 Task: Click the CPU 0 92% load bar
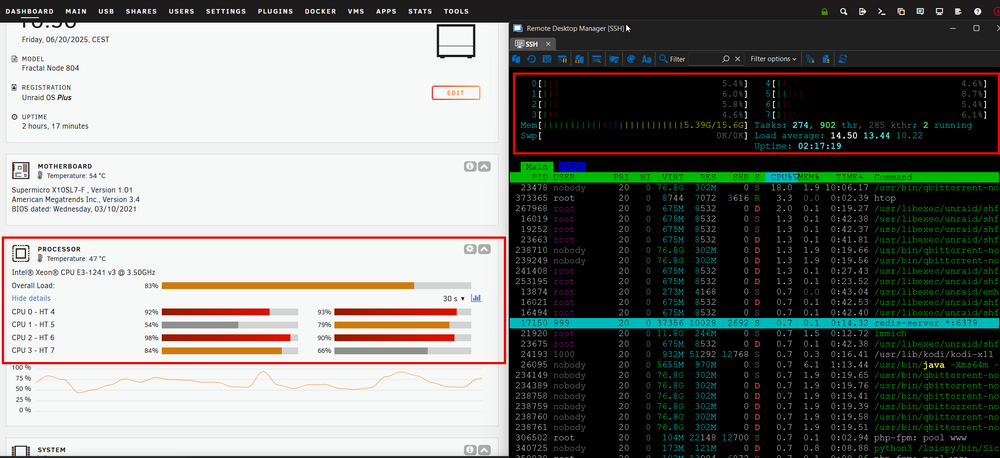pos(230,312)
